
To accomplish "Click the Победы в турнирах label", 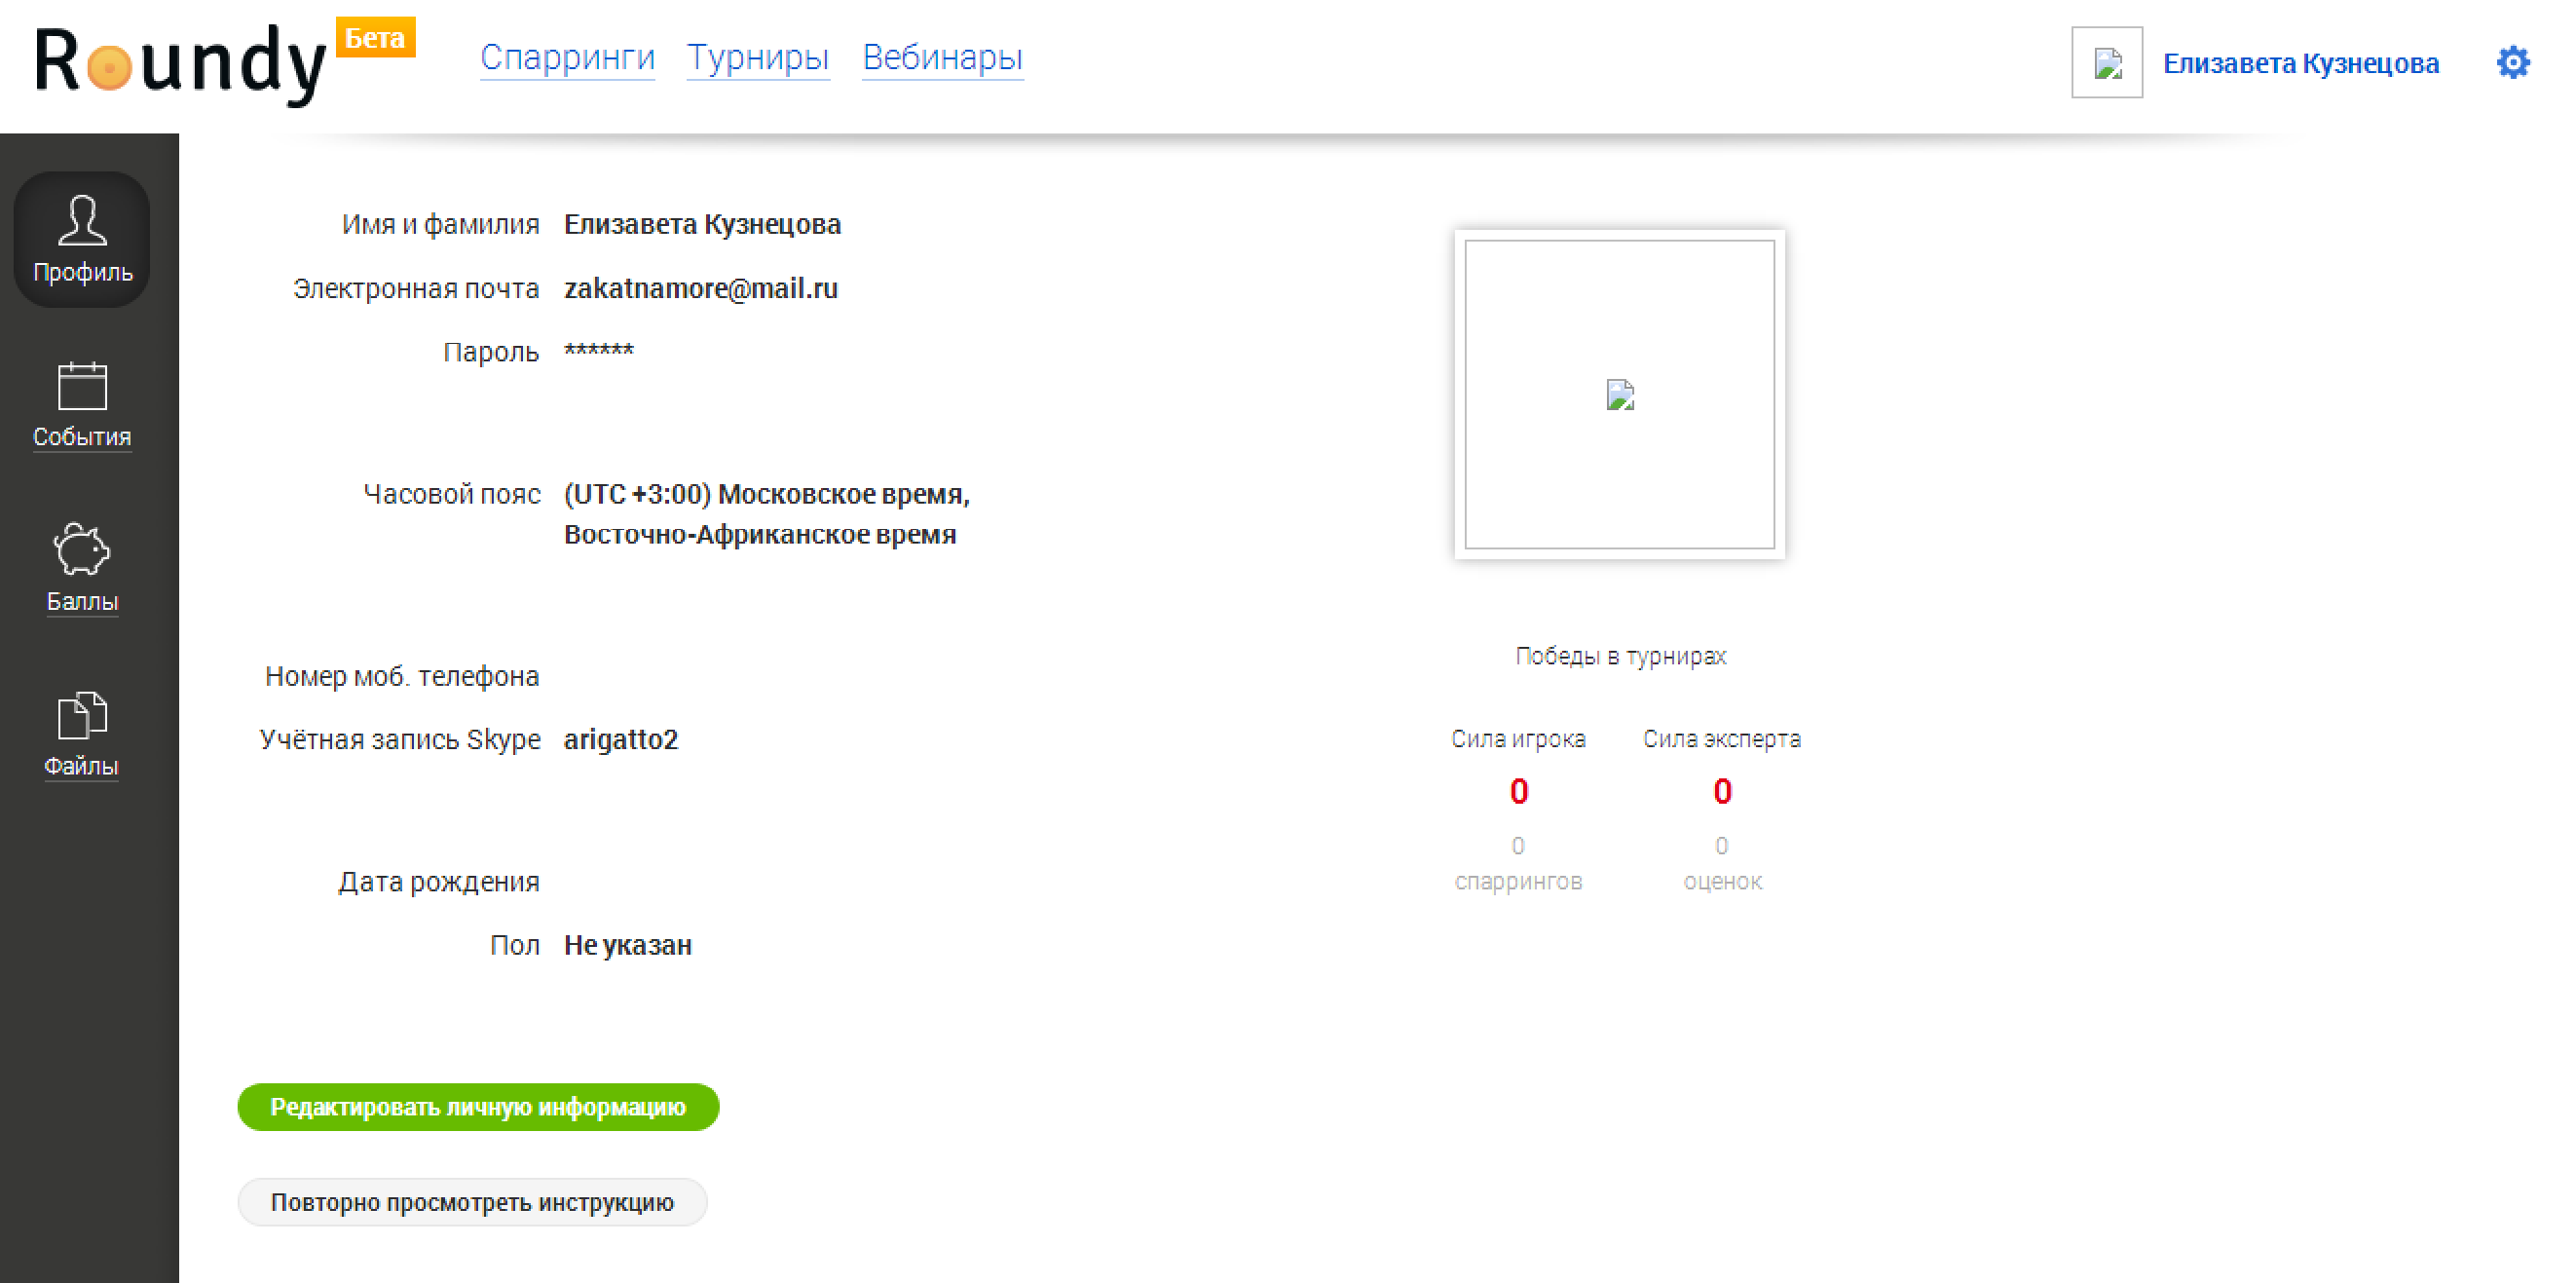I will 1620,656.
